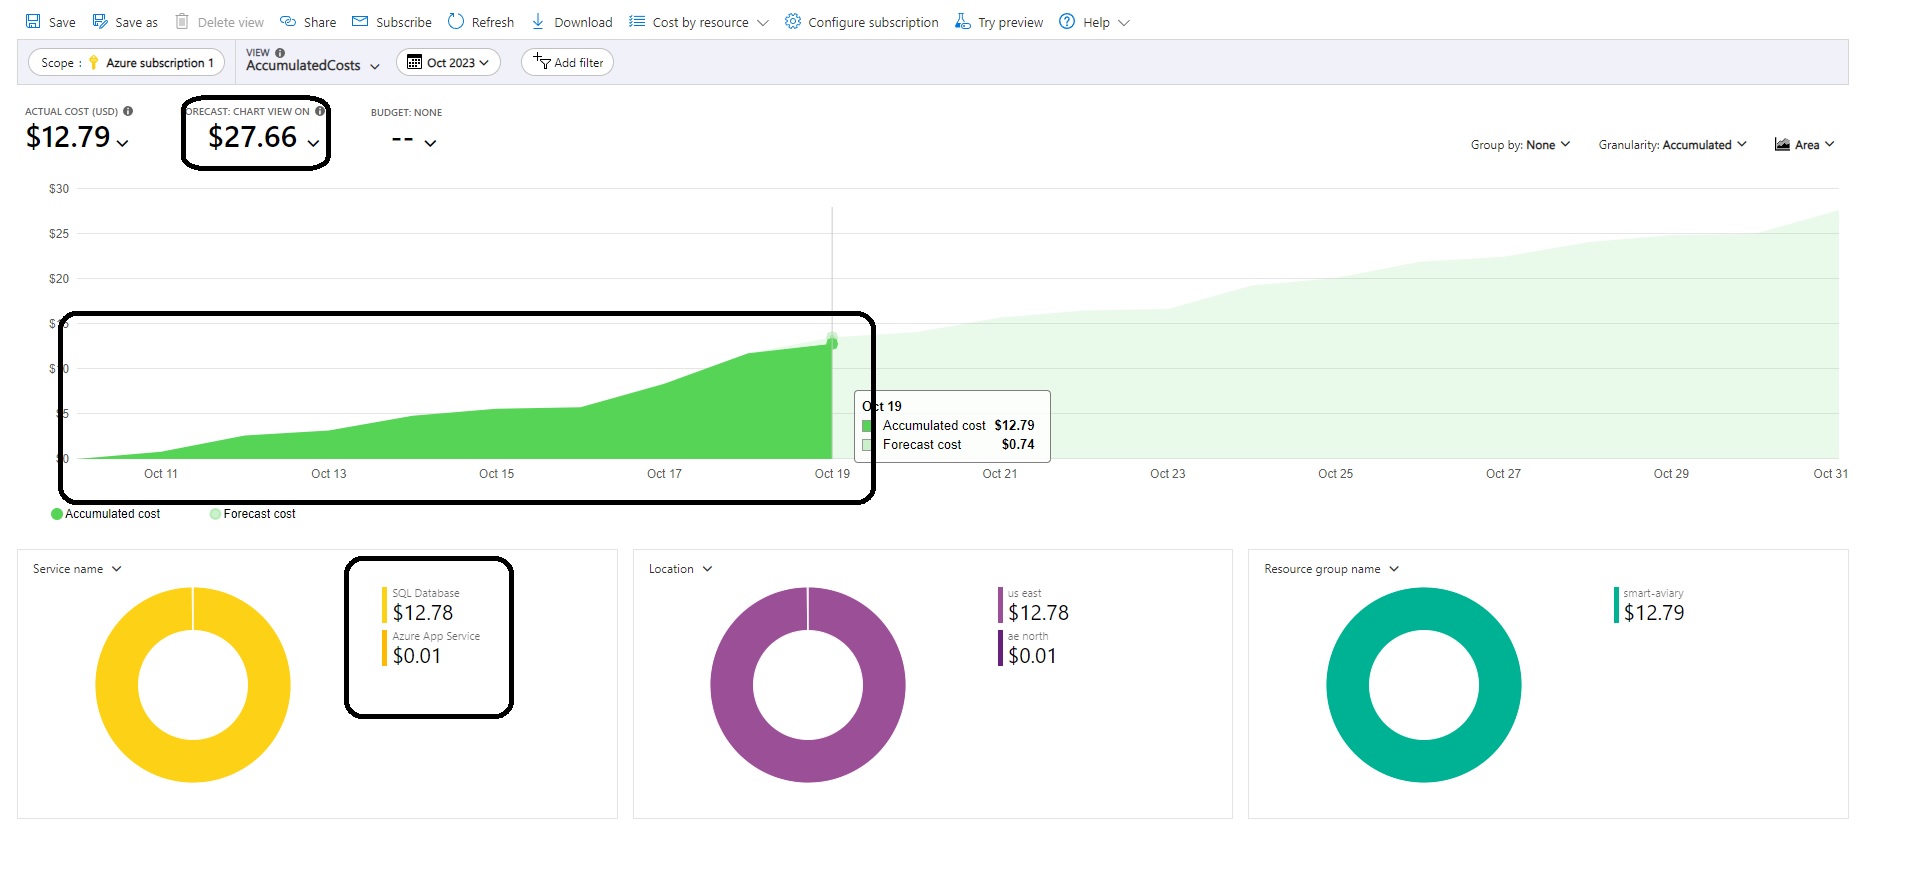Click the Scope Azure subscription 1 pill
Image resolution: width=1910 pixels, height=896 pixels.
128,62
